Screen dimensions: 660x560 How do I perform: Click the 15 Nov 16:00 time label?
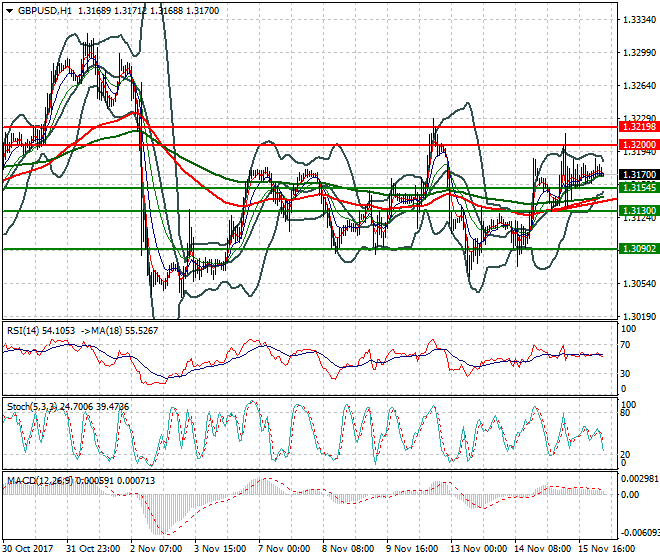(607, 549)
